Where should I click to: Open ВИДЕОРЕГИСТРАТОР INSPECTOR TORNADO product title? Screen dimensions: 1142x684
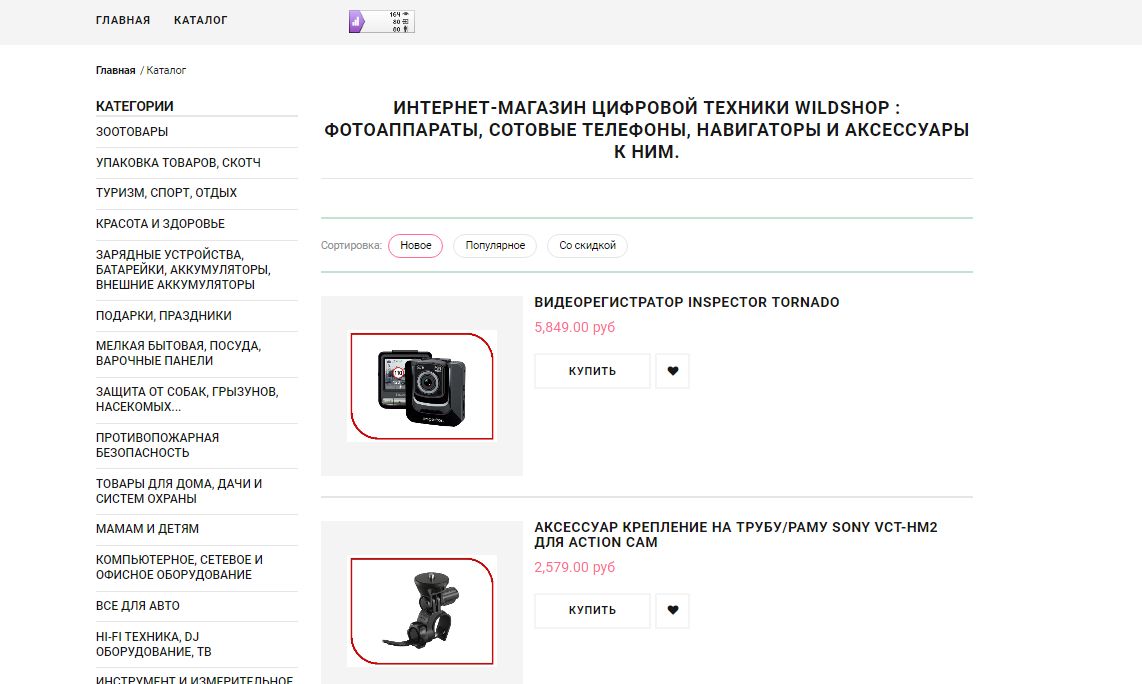(x=687, y=302)
